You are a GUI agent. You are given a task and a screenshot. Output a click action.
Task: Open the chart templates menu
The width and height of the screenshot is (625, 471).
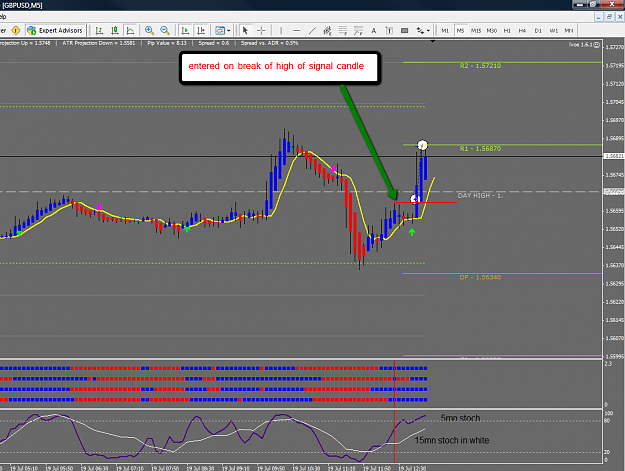222,31
